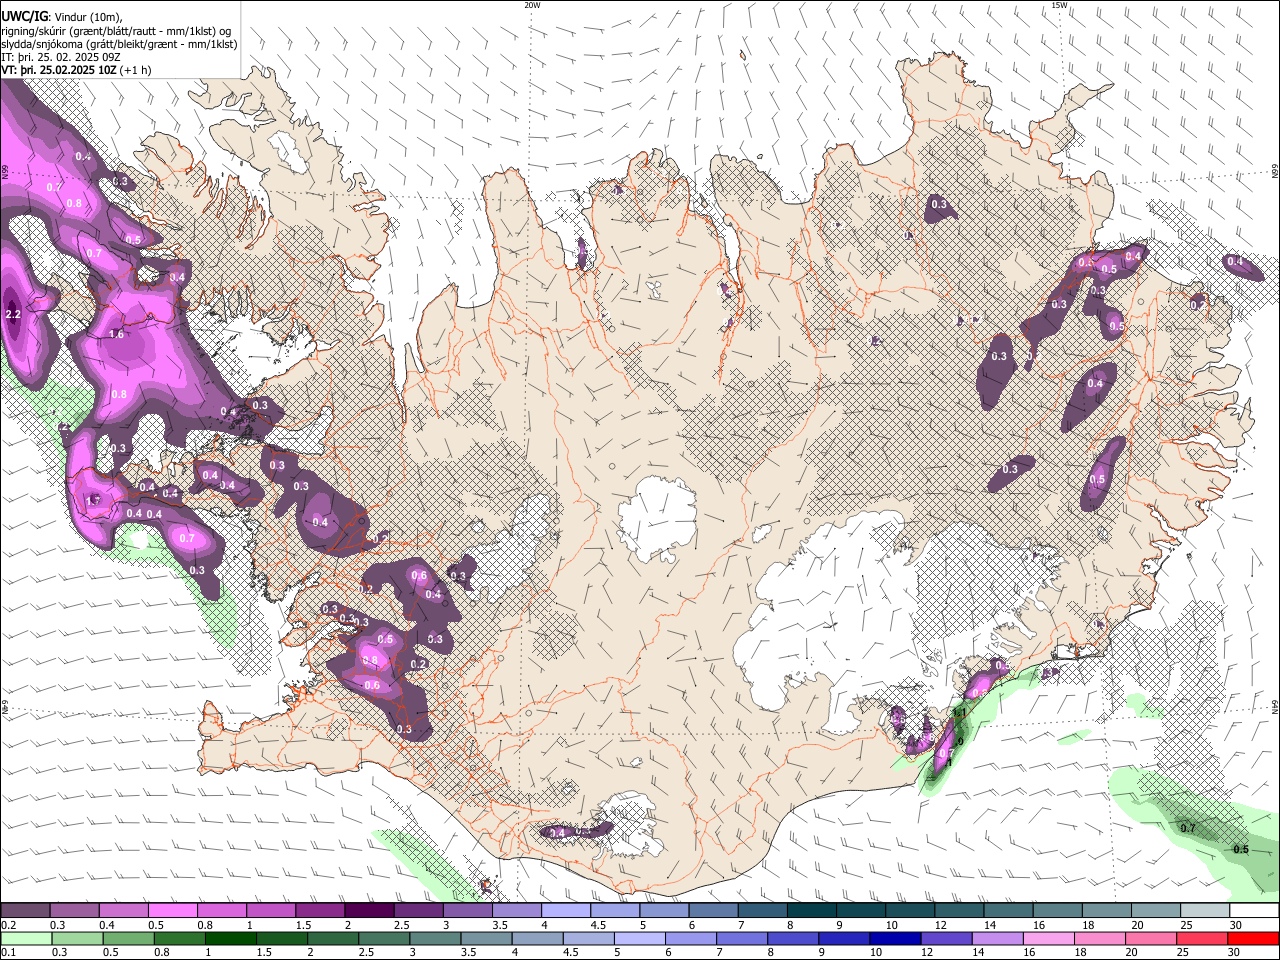The image size is (1280, 960).
Task: Pick the white upper legend swatch at 30
Action: (1255, 910)
